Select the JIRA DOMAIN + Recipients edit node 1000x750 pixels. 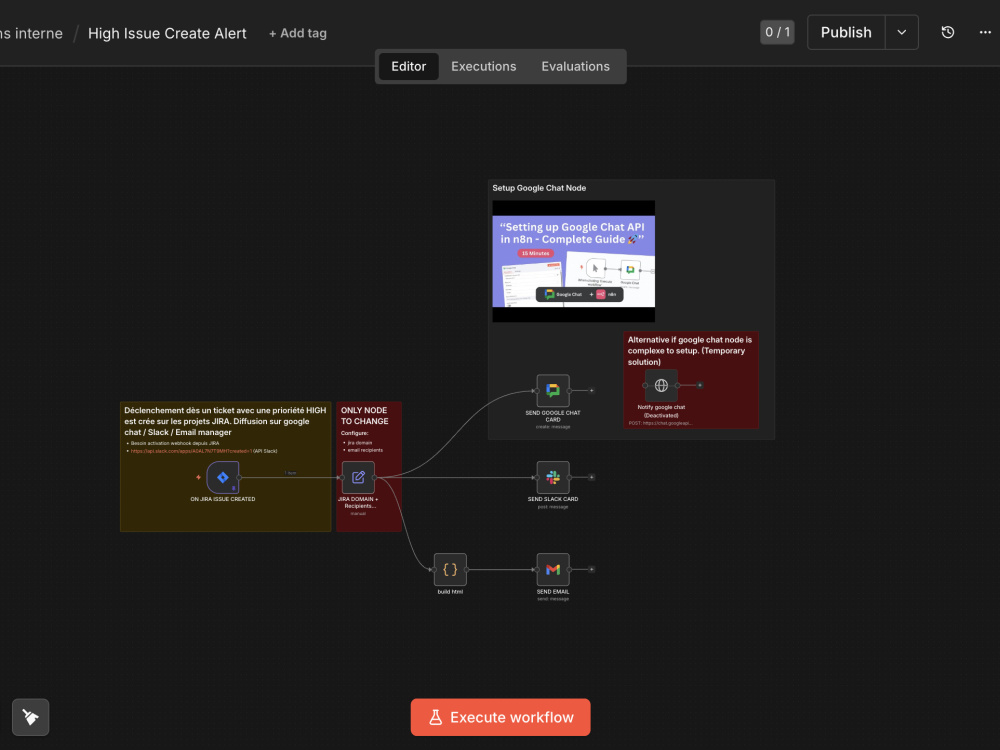coord(358,477)
